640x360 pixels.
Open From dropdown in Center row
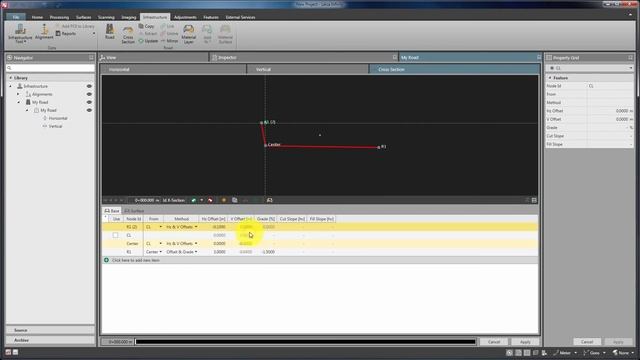pyautogui.click(x=160, y=244)
